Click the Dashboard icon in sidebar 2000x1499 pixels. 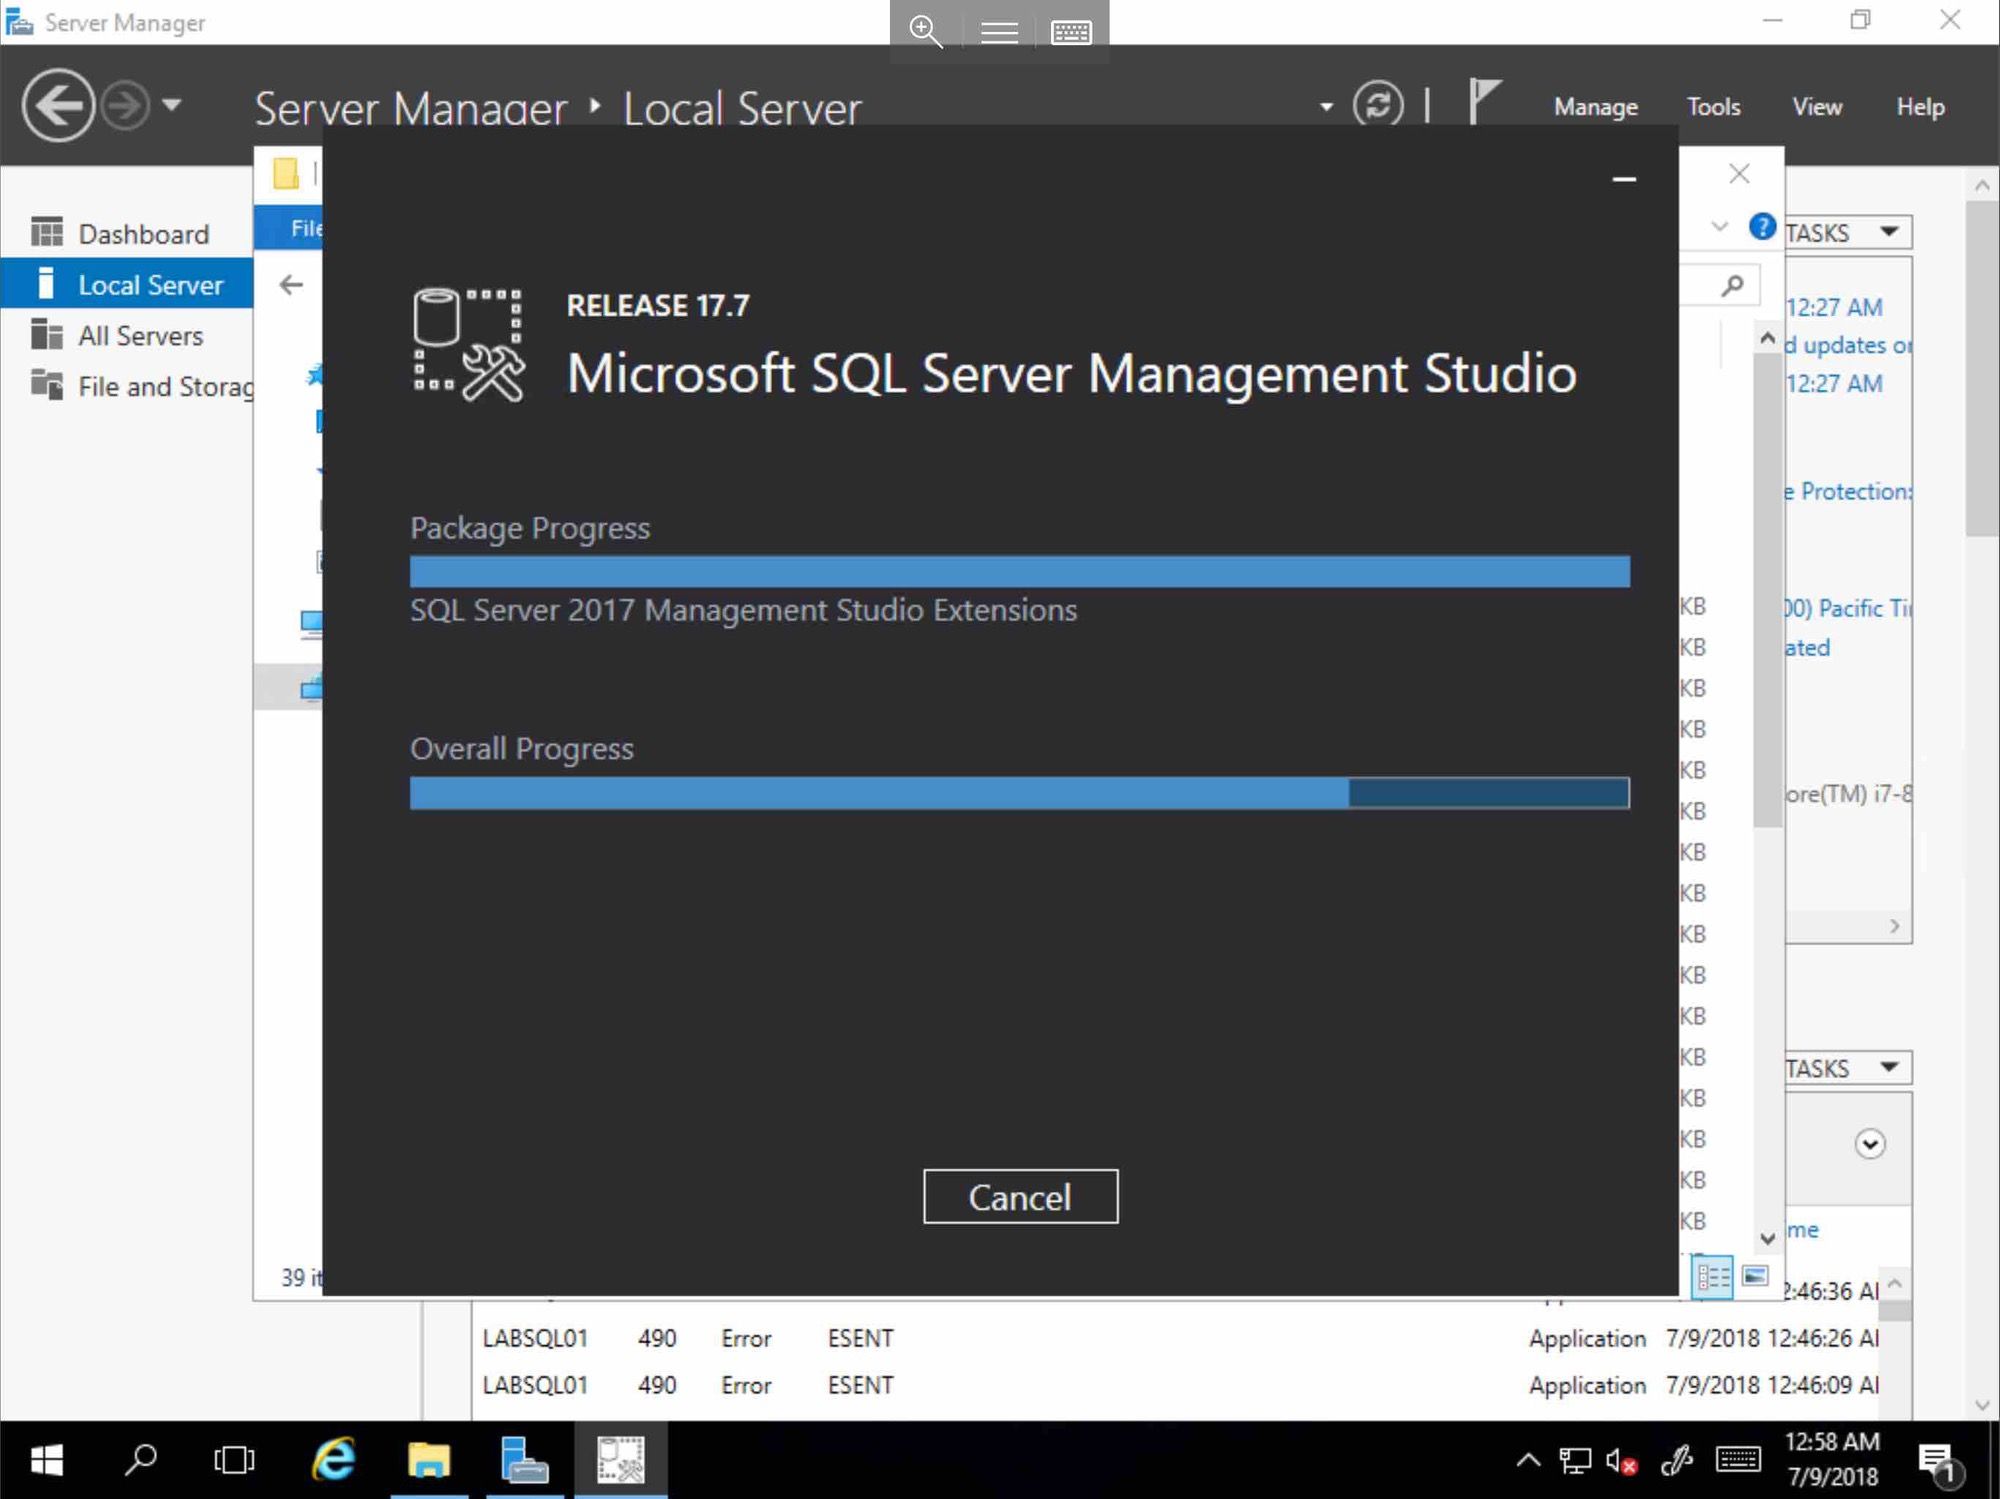(46, 232)
